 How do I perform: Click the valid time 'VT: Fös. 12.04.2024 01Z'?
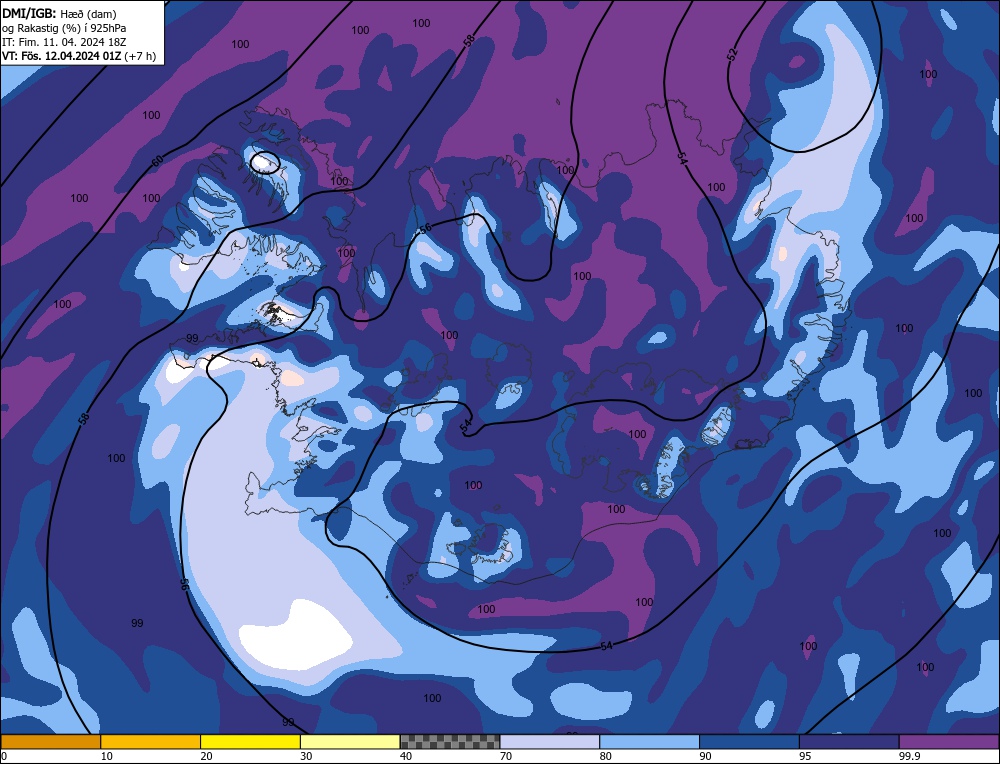pos(61,56)
